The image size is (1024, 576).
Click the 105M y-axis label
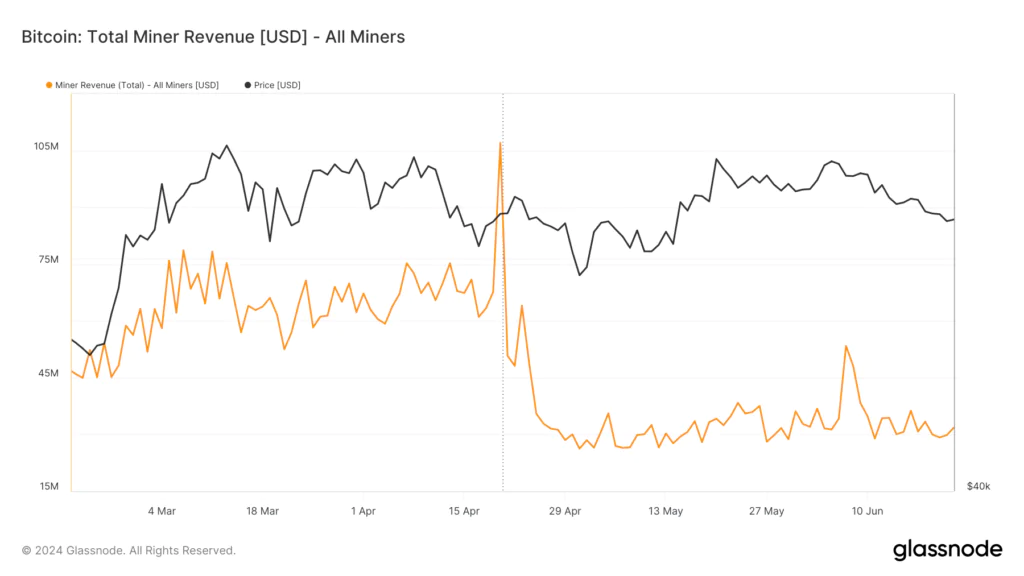point(46,147)
